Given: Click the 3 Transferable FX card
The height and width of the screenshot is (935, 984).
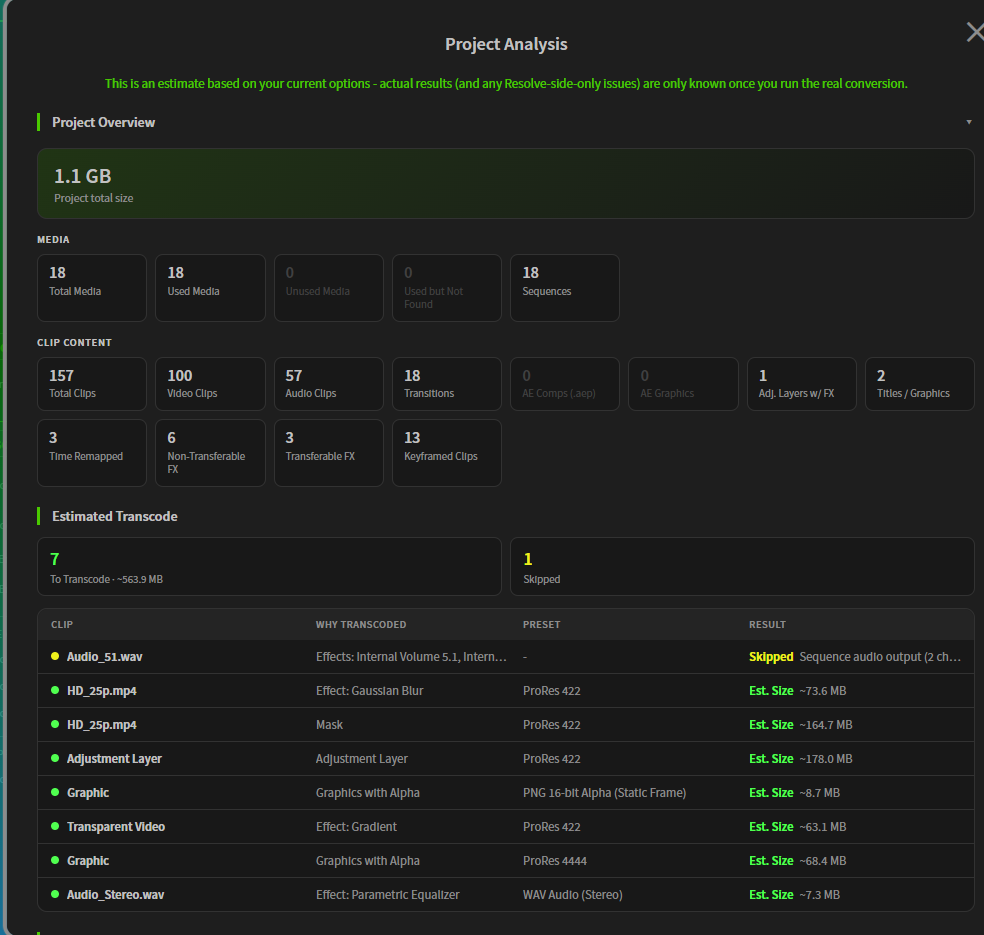Looking at the screenshot, I should 328,453.
